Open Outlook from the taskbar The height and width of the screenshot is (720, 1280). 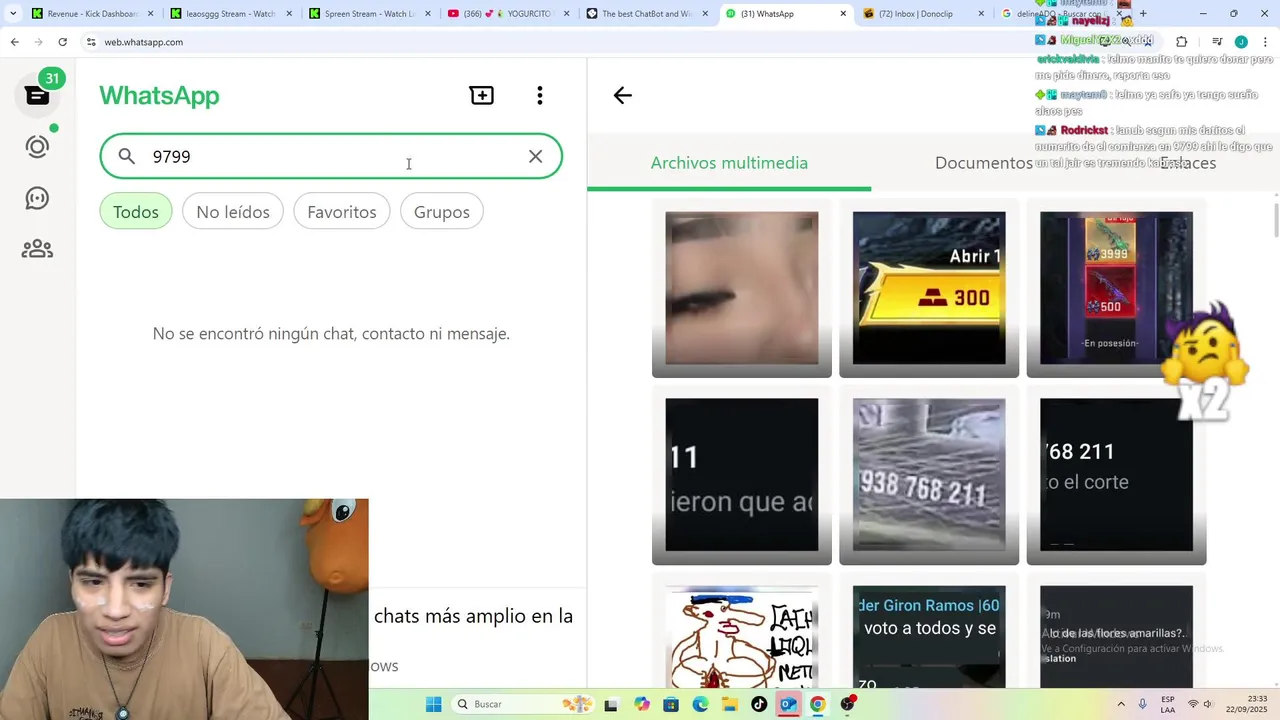pos(788,704)
